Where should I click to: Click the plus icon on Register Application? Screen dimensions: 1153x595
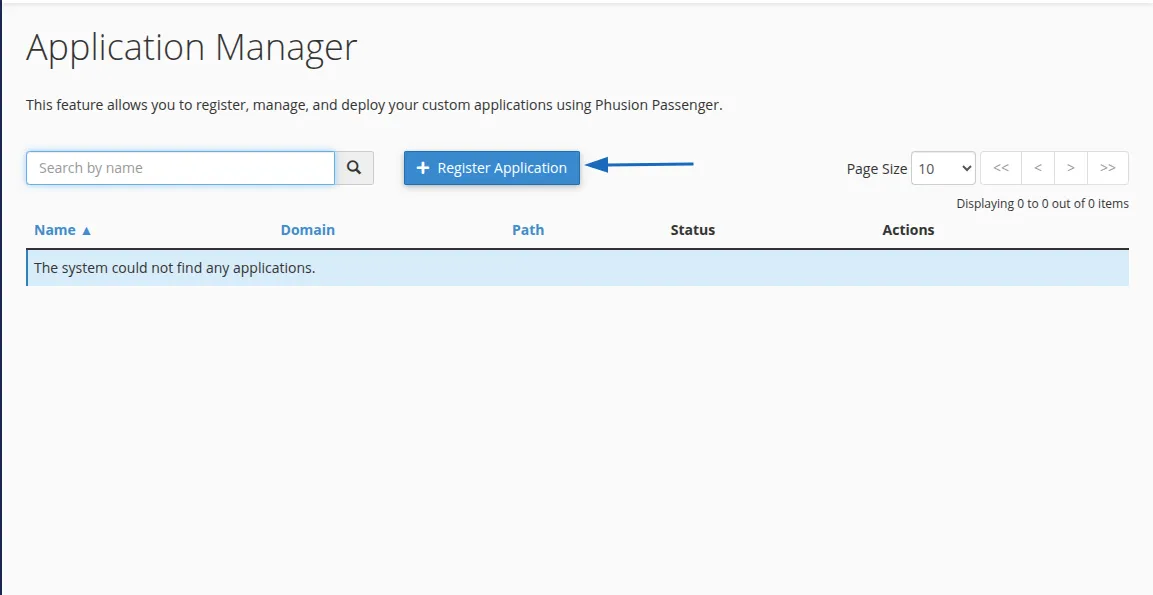(423, 167)
